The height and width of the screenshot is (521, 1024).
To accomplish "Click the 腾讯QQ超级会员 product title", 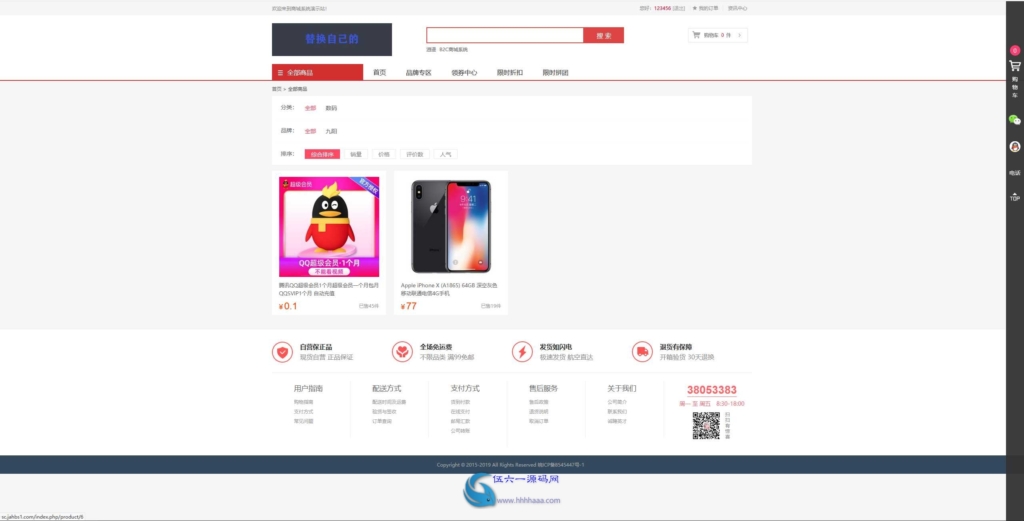I will tap(328, 289).
